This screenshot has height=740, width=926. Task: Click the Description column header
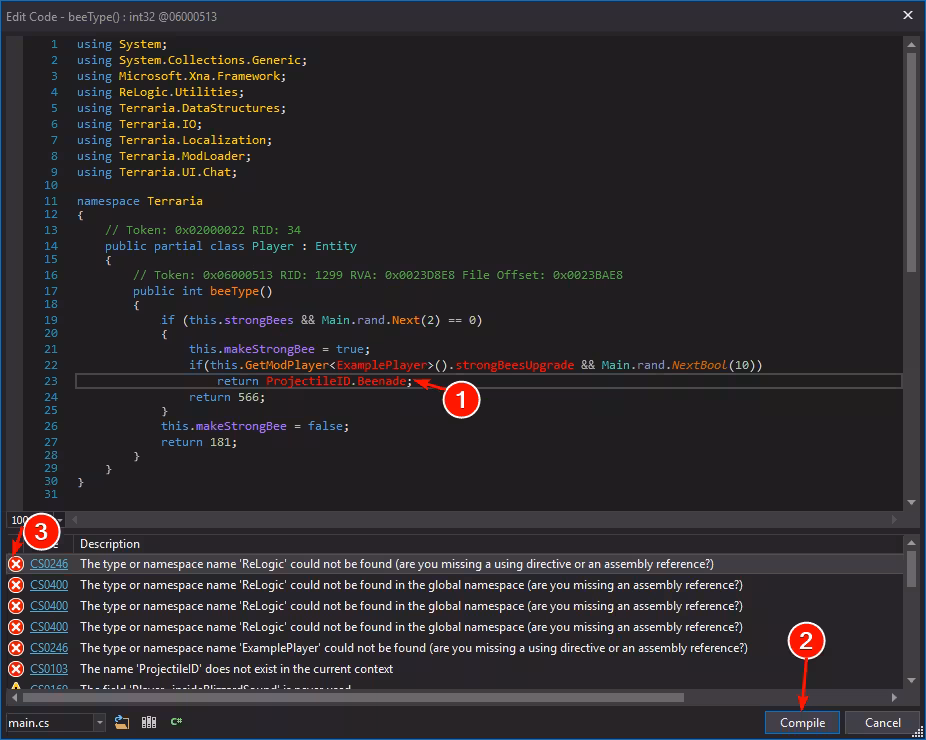point(110,544)
